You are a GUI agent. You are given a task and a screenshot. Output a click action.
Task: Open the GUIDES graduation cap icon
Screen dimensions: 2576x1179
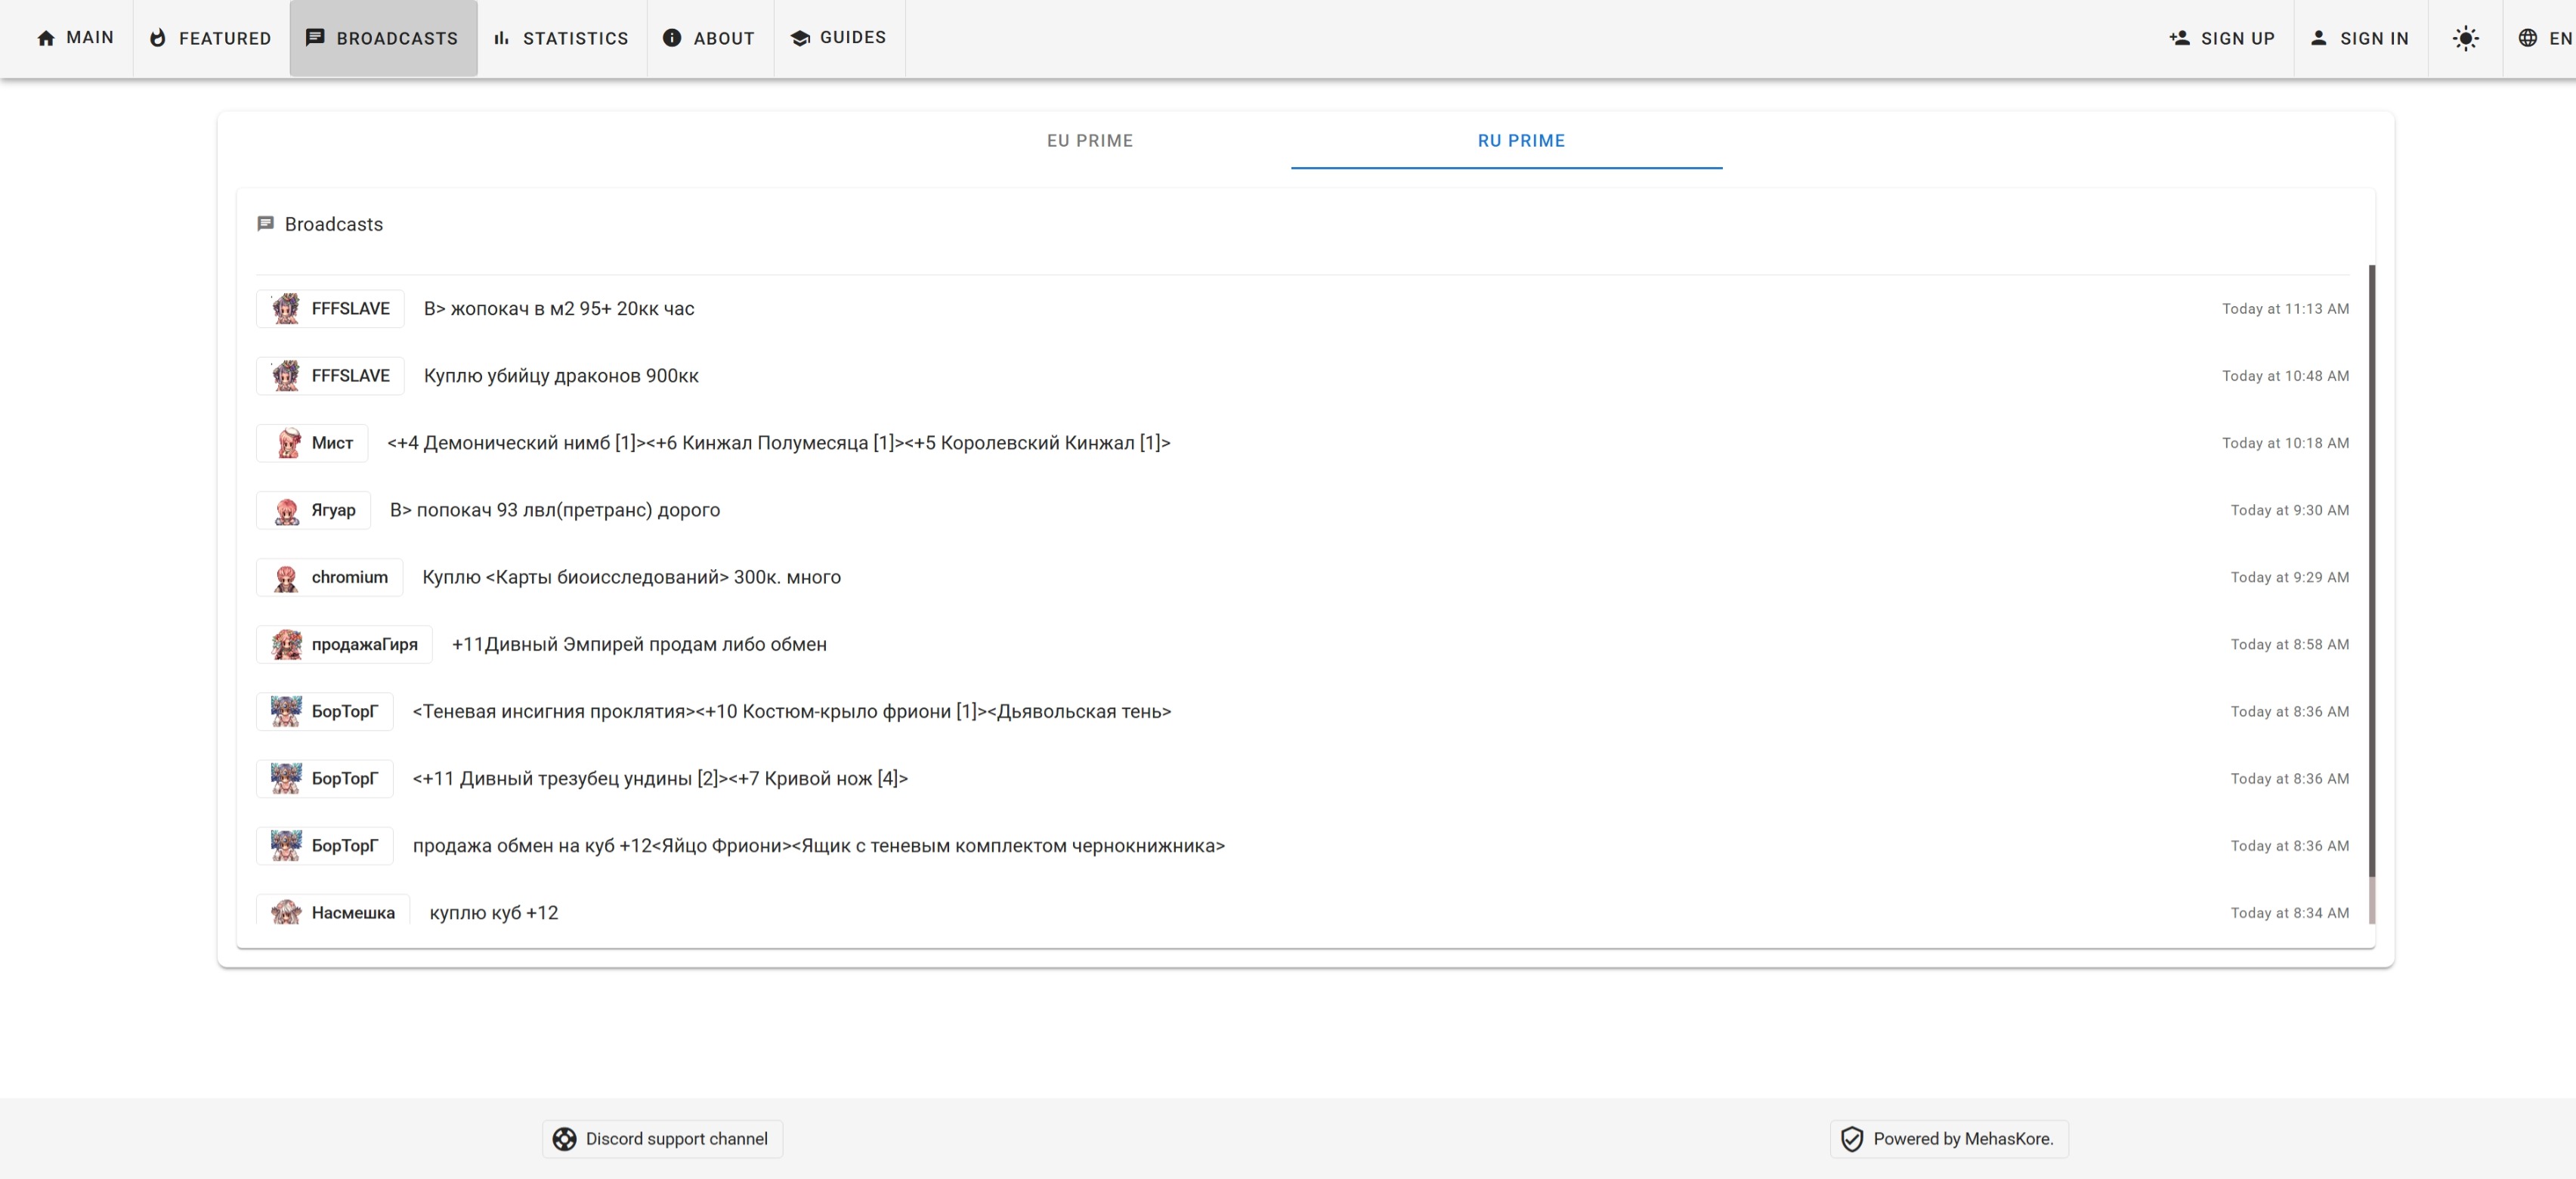800,38
